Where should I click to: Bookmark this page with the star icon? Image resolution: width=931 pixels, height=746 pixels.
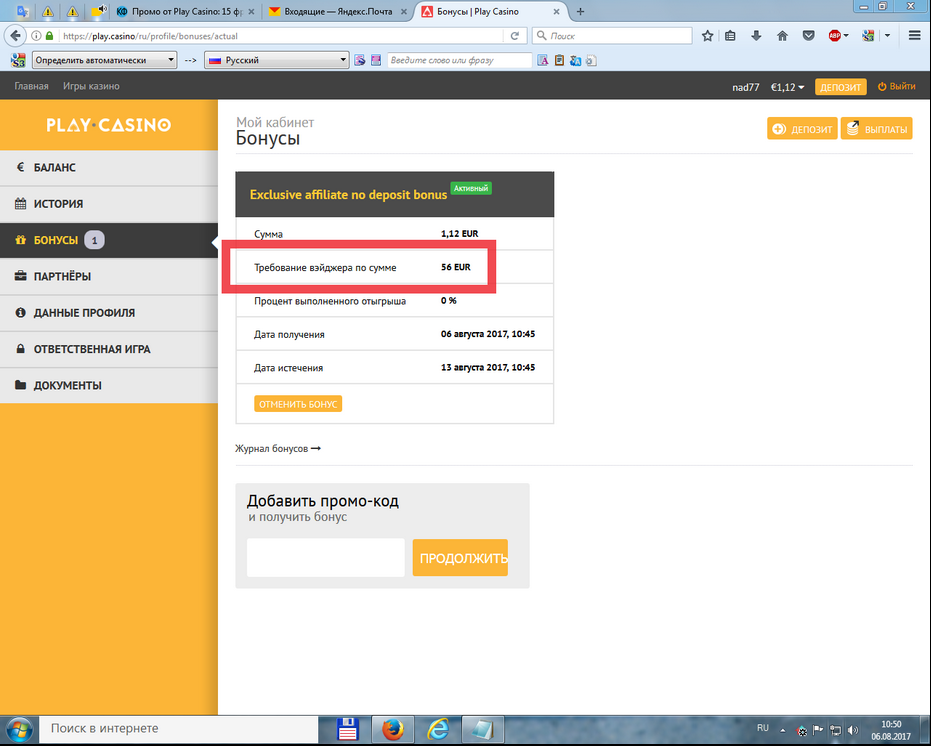707,36
